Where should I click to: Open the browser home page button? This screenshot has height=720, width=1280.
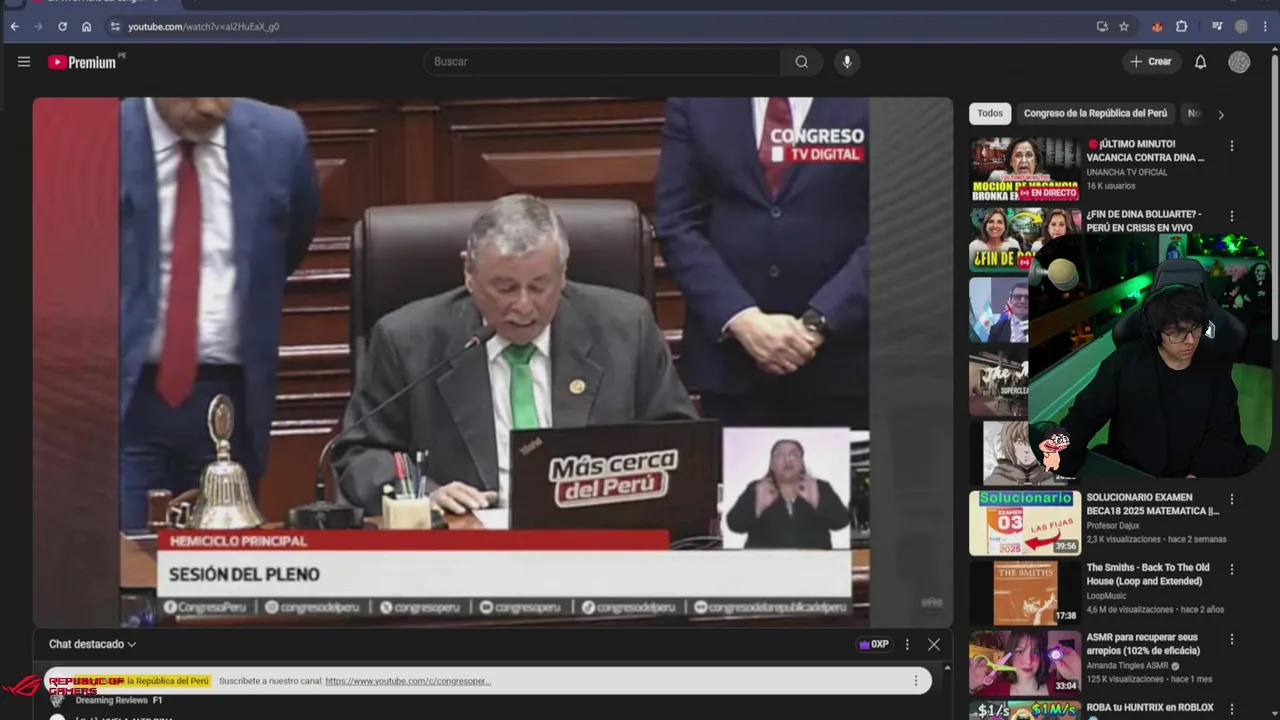86,27
